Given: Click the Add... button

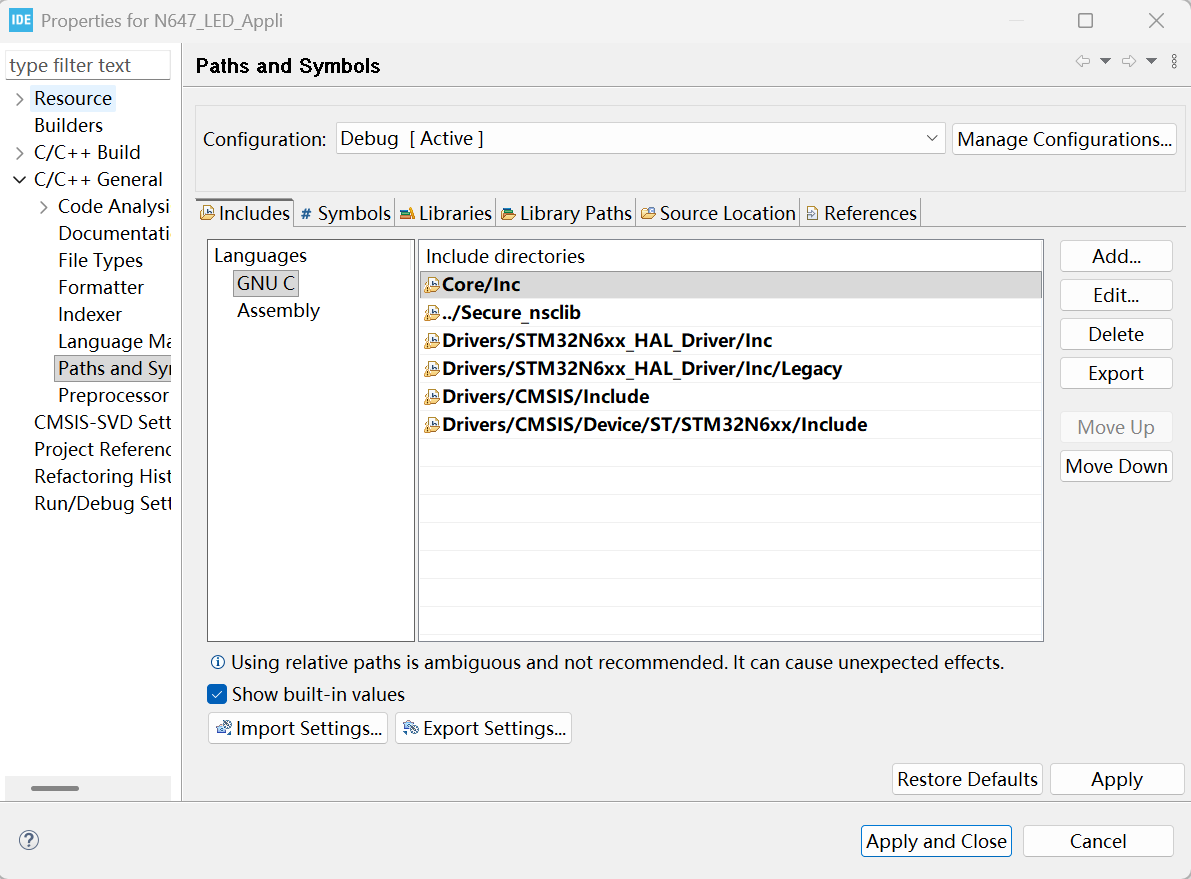Looking at the screenshot, I should pos(1116,256).
